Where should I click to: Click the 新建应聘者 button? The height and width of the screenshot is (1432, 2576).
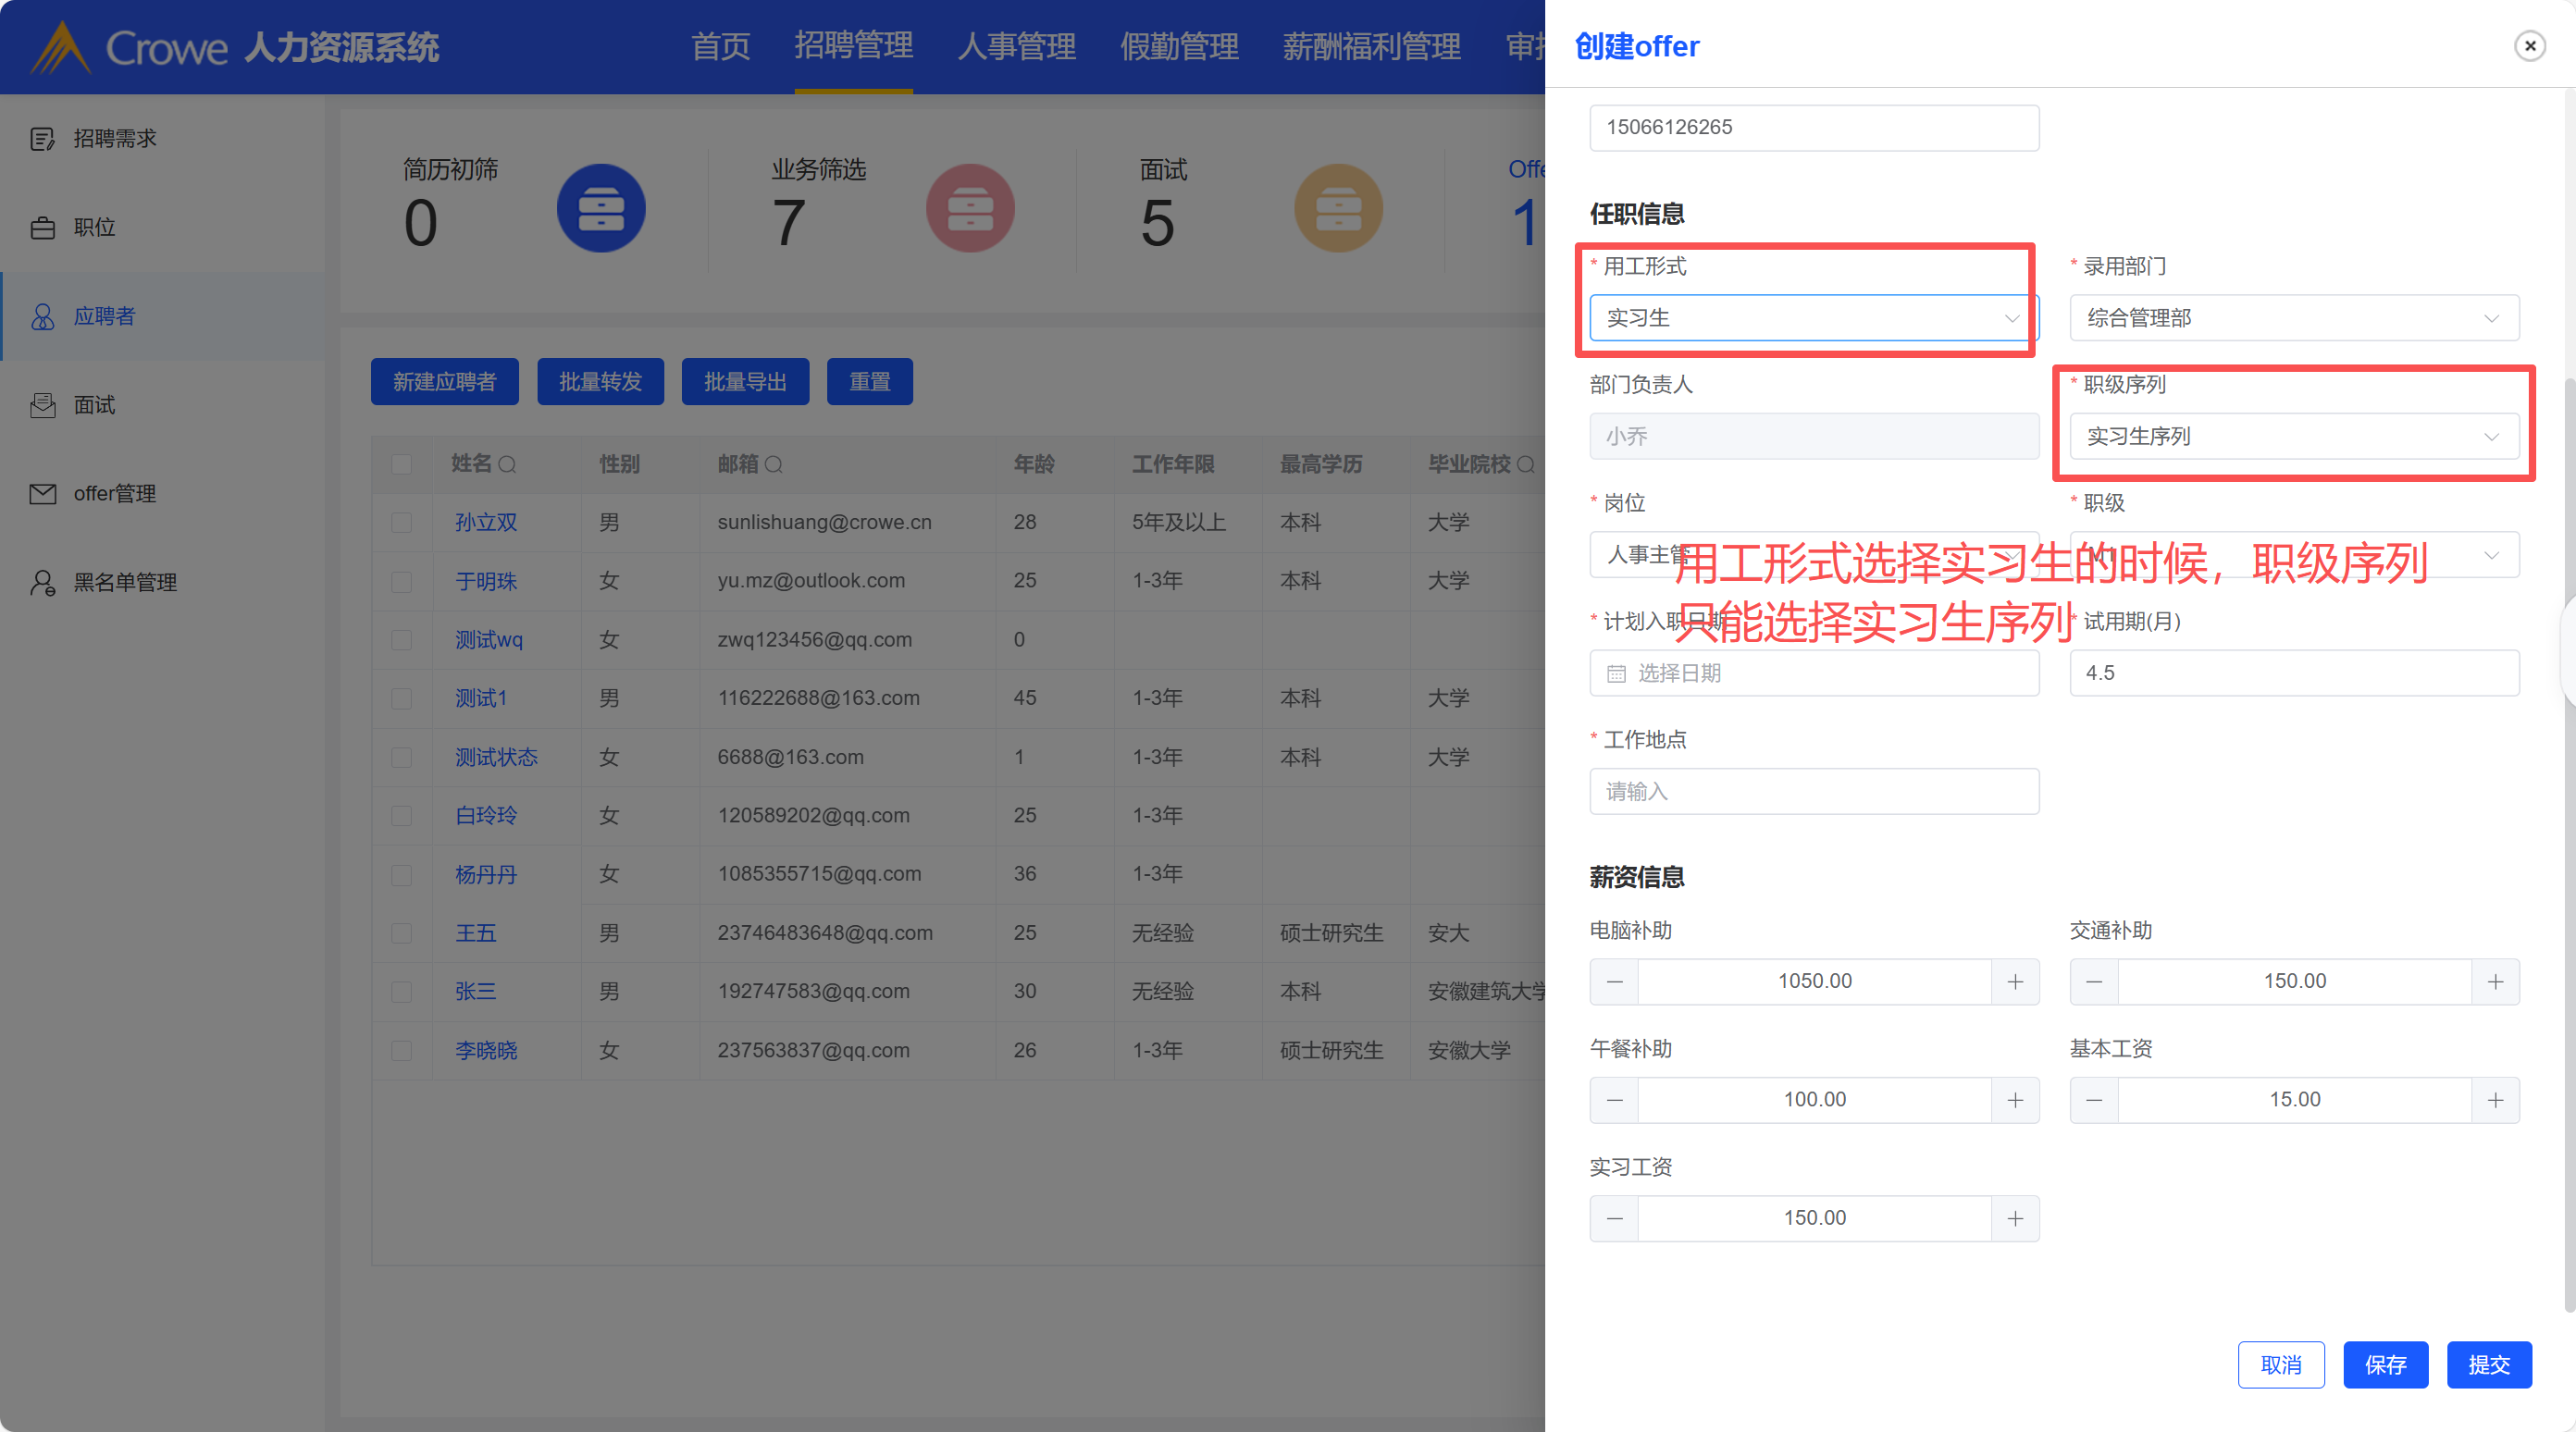tap(444, 382)
